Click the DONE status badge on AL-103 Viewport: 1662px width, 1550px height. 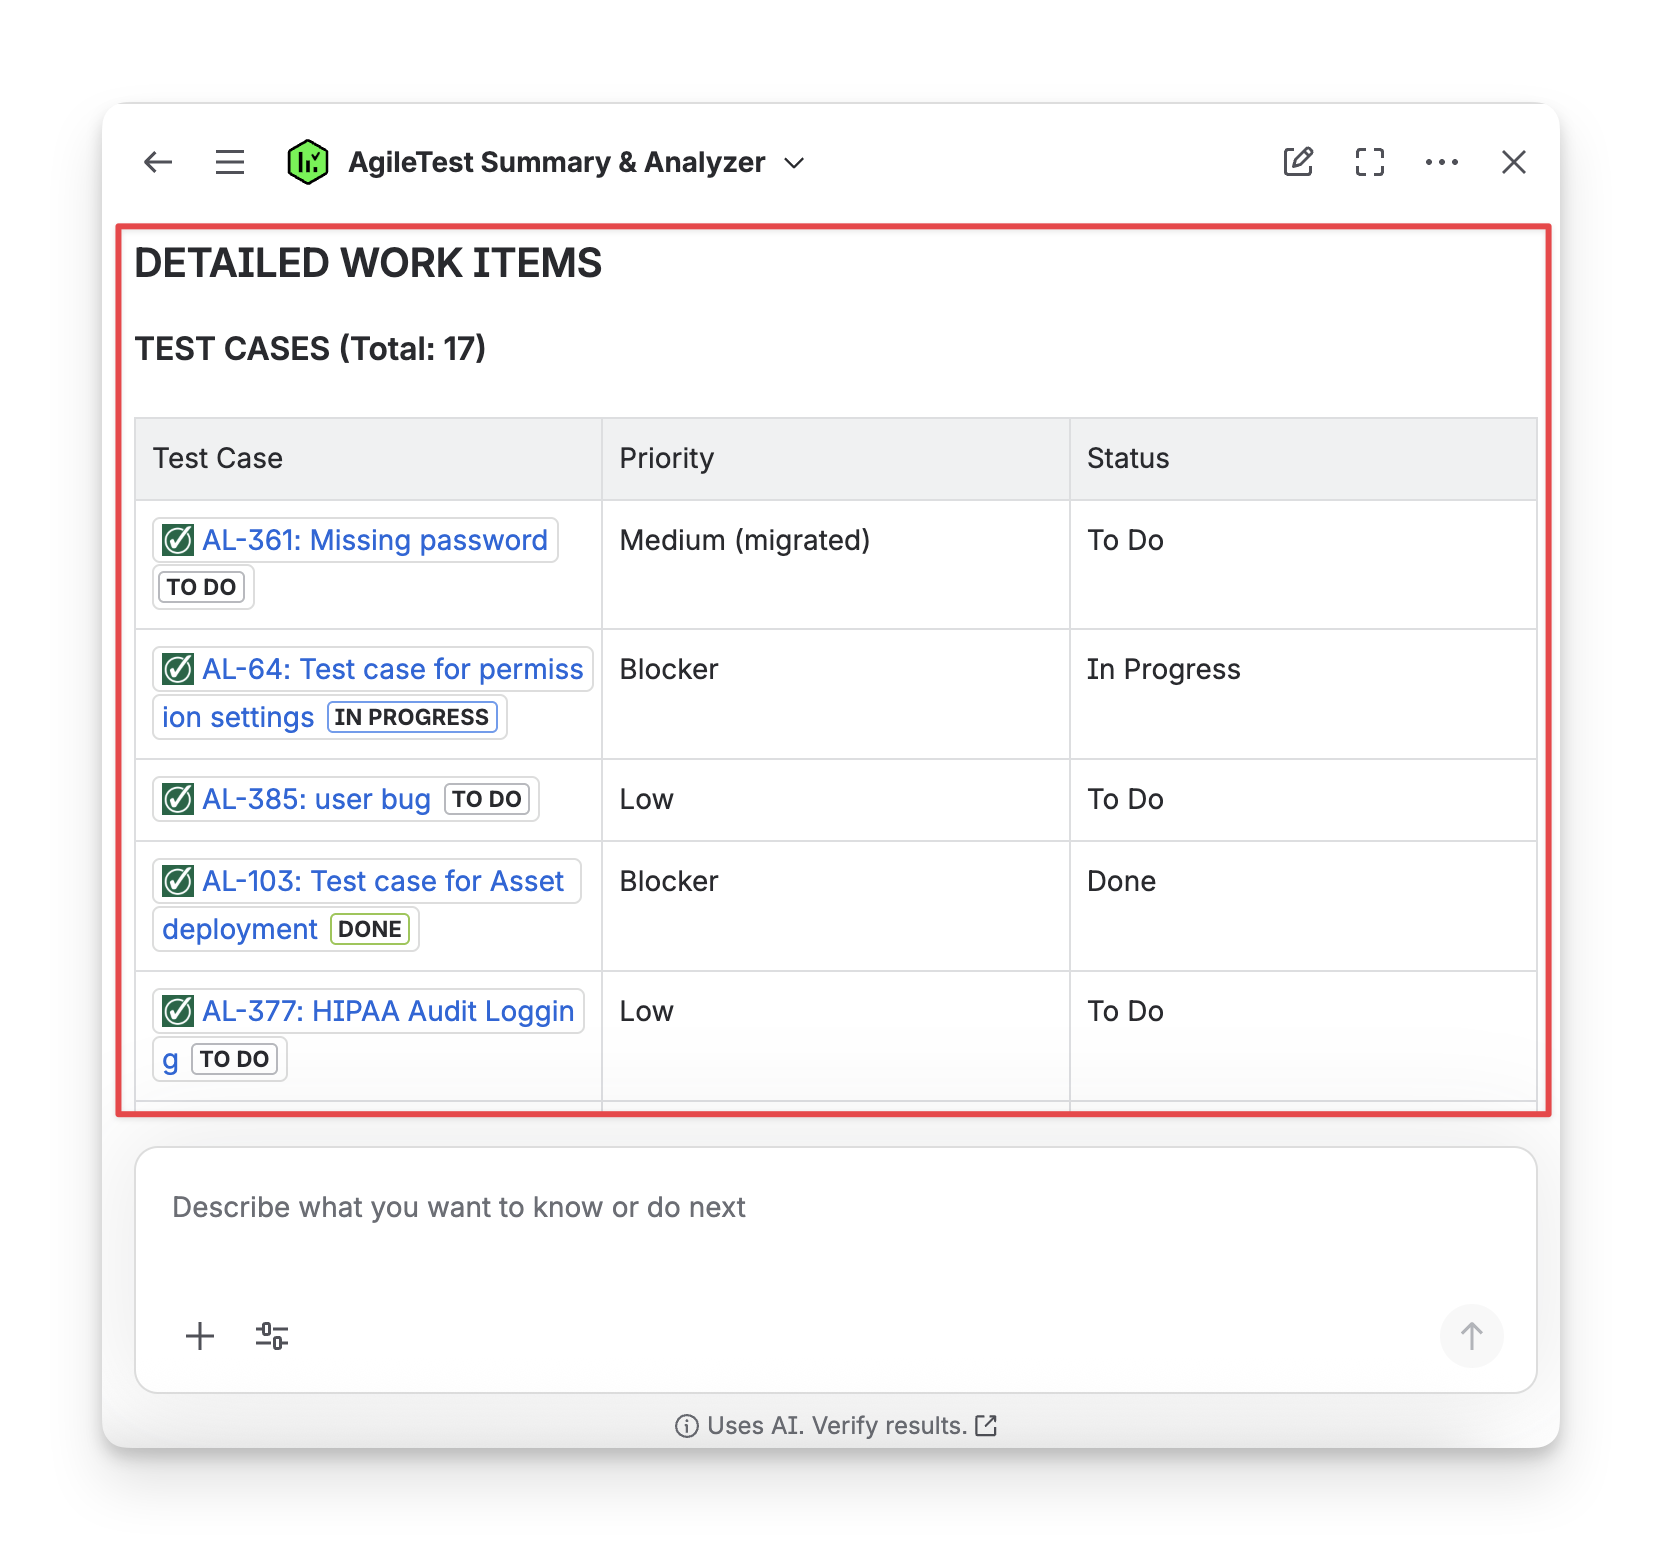tap(370, 929)
